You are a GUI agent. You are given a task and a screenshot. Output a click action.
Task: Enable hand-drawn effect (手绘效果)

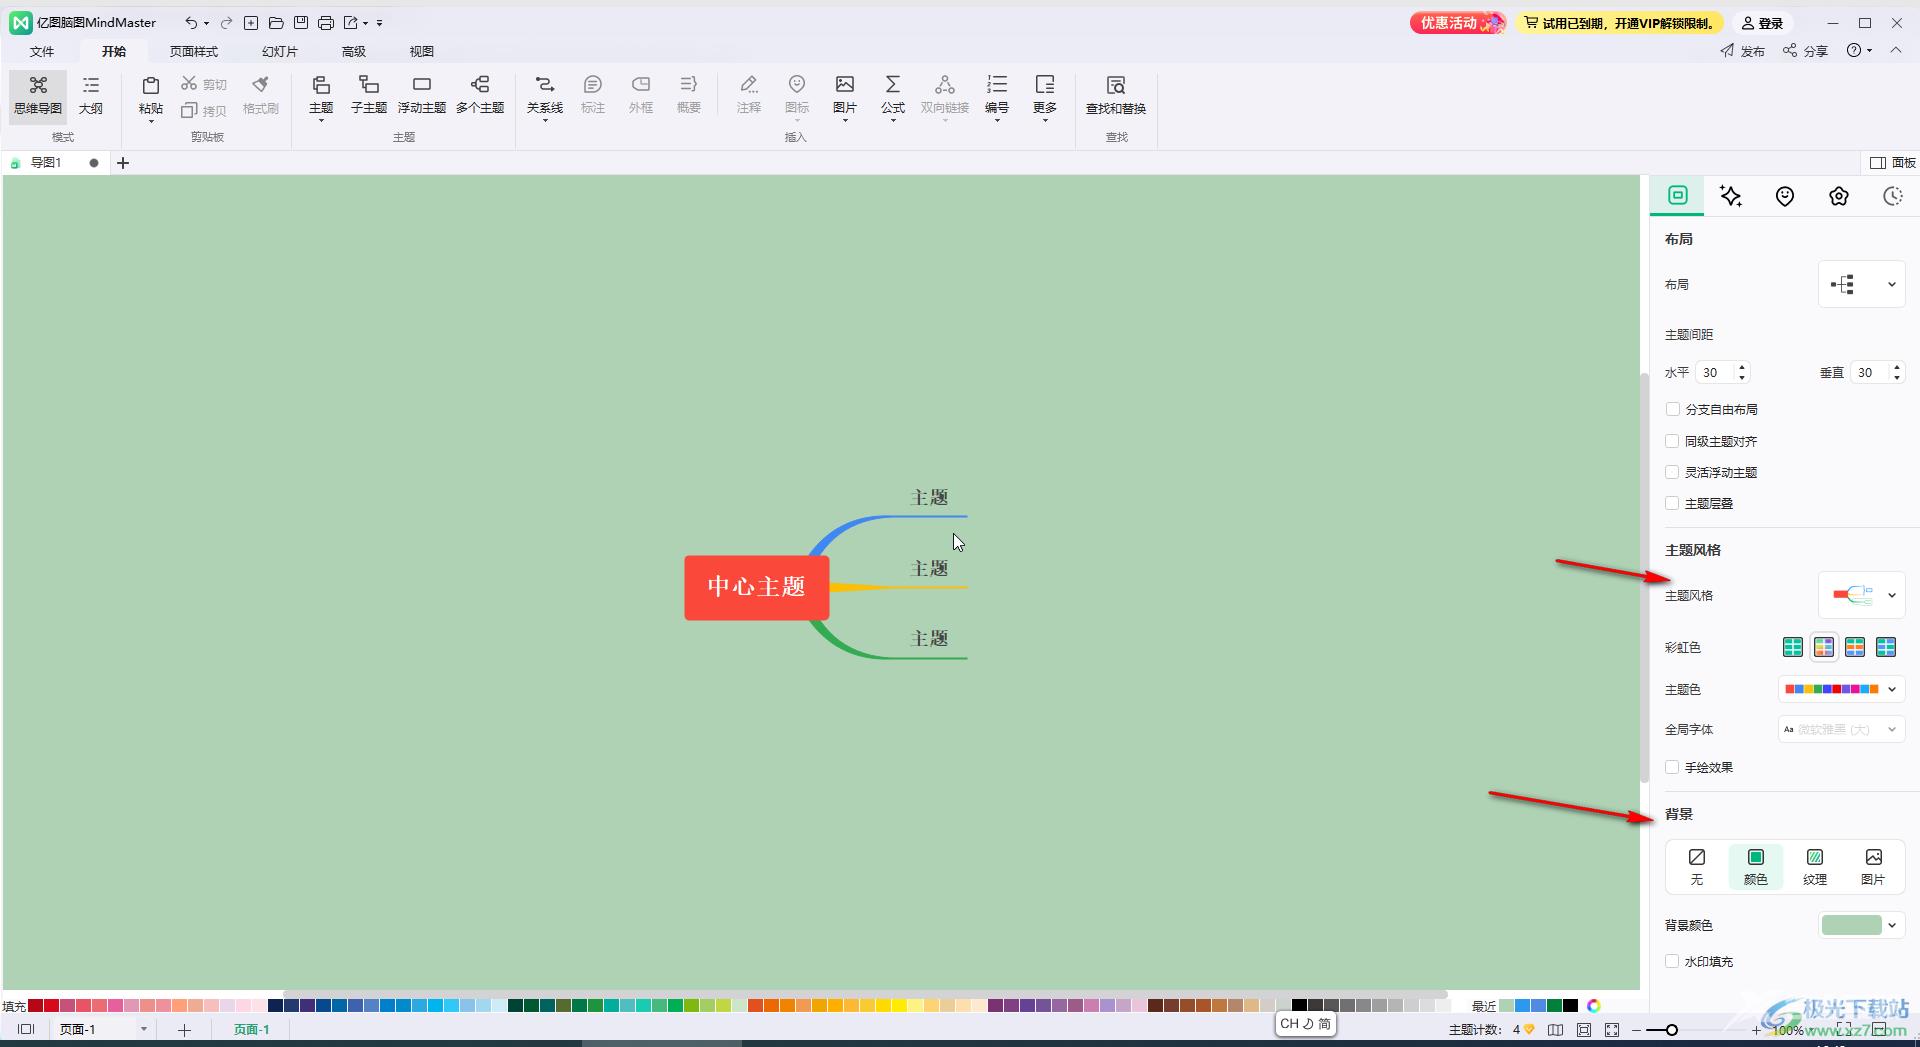pos(1672,767)
